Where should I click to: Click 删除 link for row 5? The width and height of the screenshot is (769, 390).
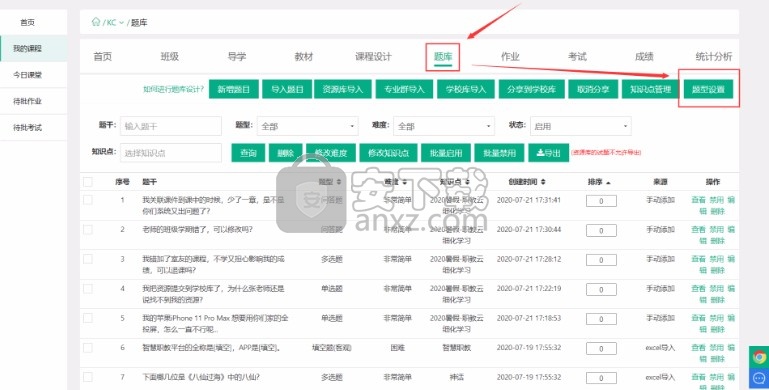tap(717, 329)
